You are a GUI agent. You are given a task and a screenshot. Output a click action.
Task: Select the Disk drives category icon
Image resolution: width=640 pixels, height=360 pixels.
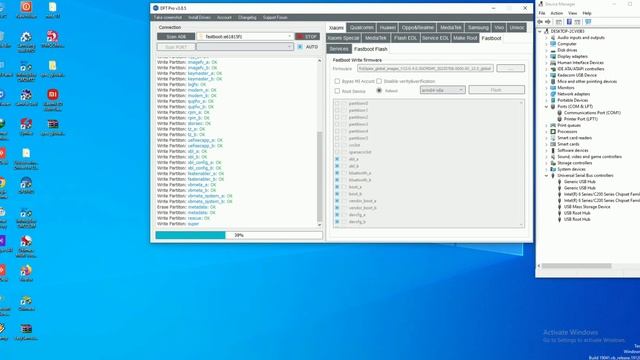click(x=553, y=50)
